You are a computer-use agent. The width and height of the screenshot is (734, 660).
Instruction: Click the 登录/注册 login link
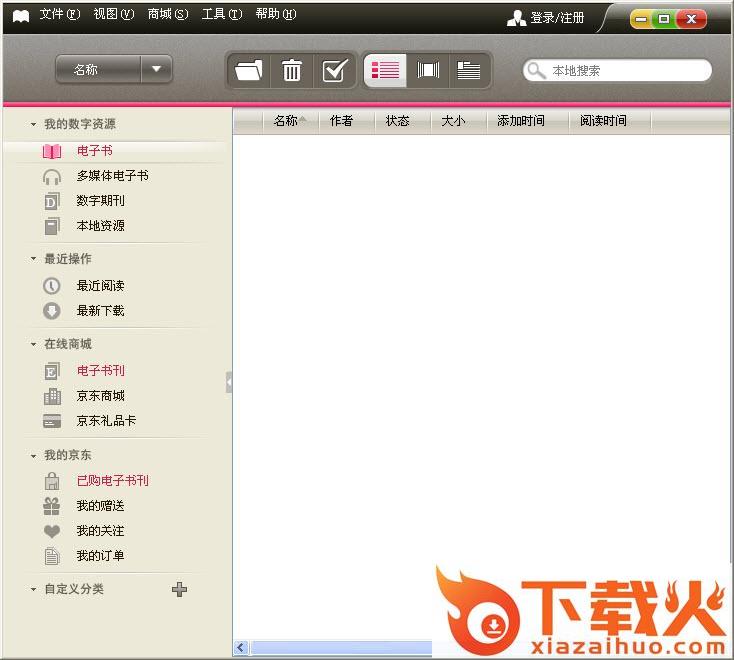pyautogui.click(x=557, y=18)
